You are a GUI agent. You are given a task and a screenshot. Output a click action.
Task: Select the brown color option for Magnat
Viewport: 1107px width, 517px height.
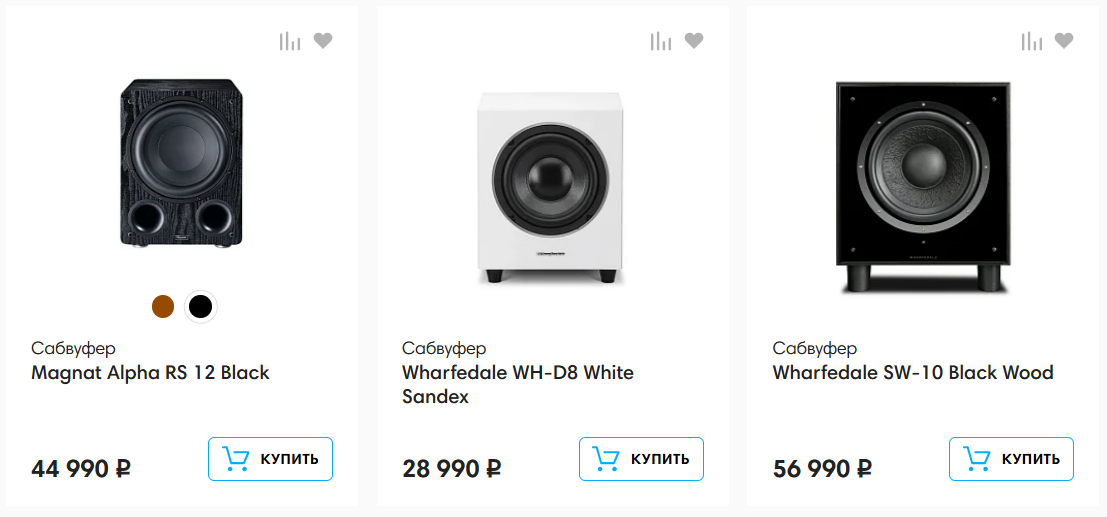(163, 307)
